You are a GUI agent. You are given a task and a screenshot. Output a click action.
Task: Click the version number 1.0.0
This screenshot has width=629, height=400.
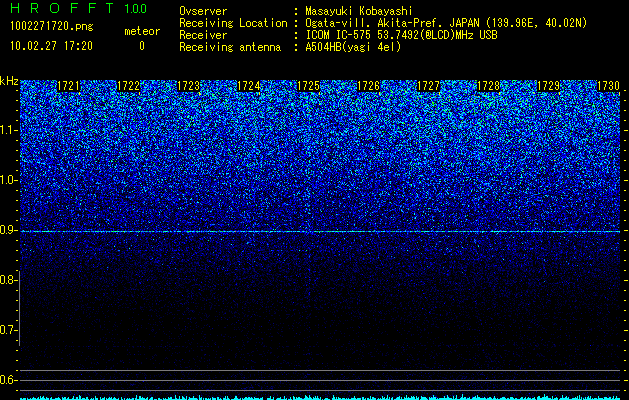tap(136, 9)
